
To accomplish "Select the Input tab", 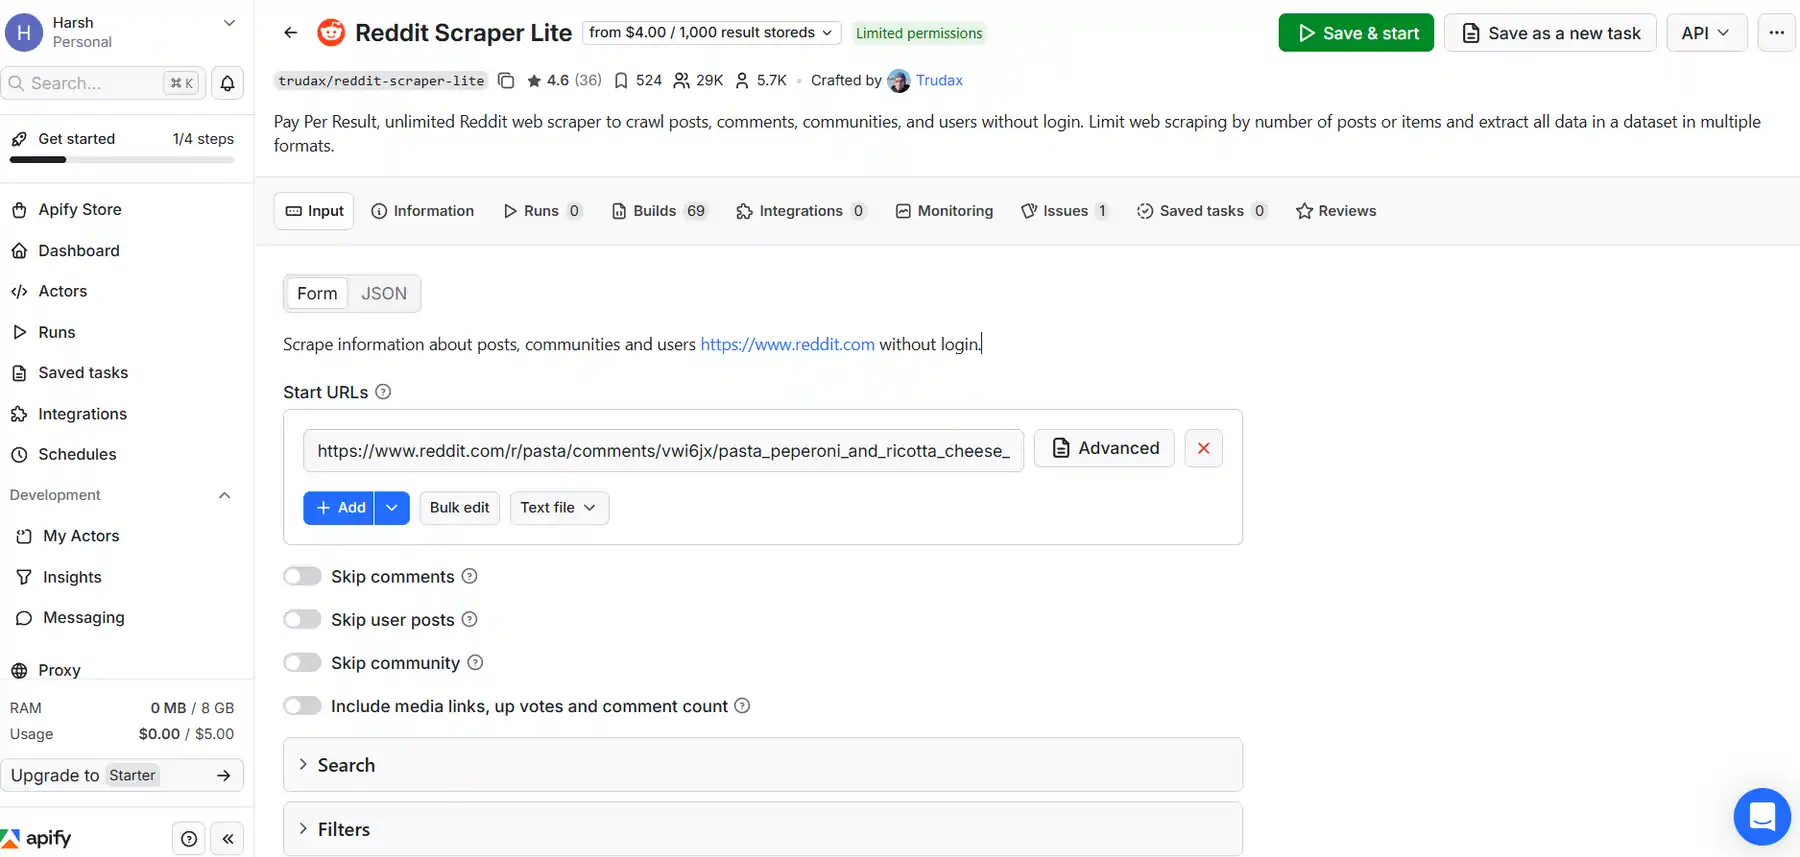I will pos(314,211).
